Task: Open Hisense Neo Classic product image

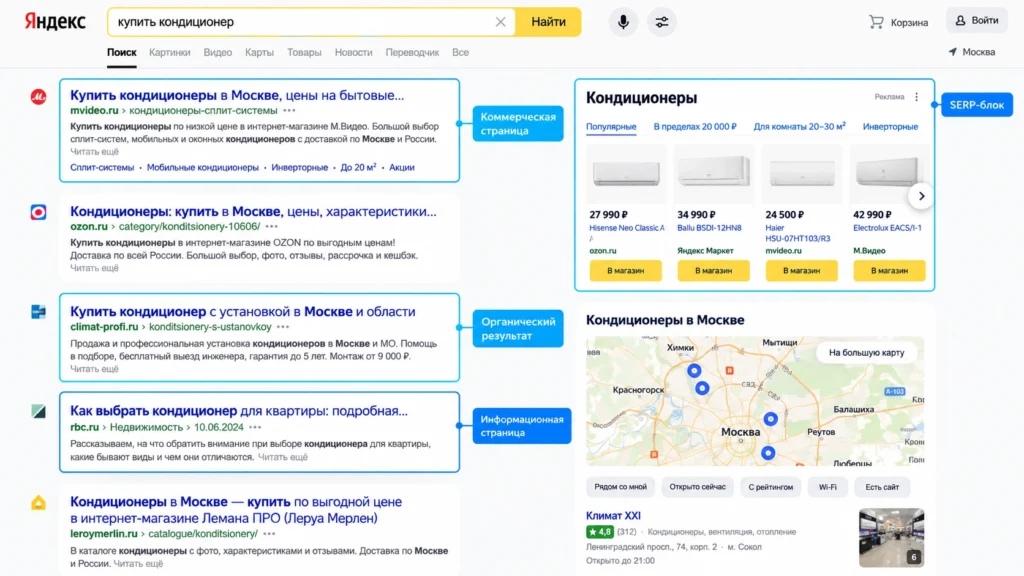Action: 626,174
